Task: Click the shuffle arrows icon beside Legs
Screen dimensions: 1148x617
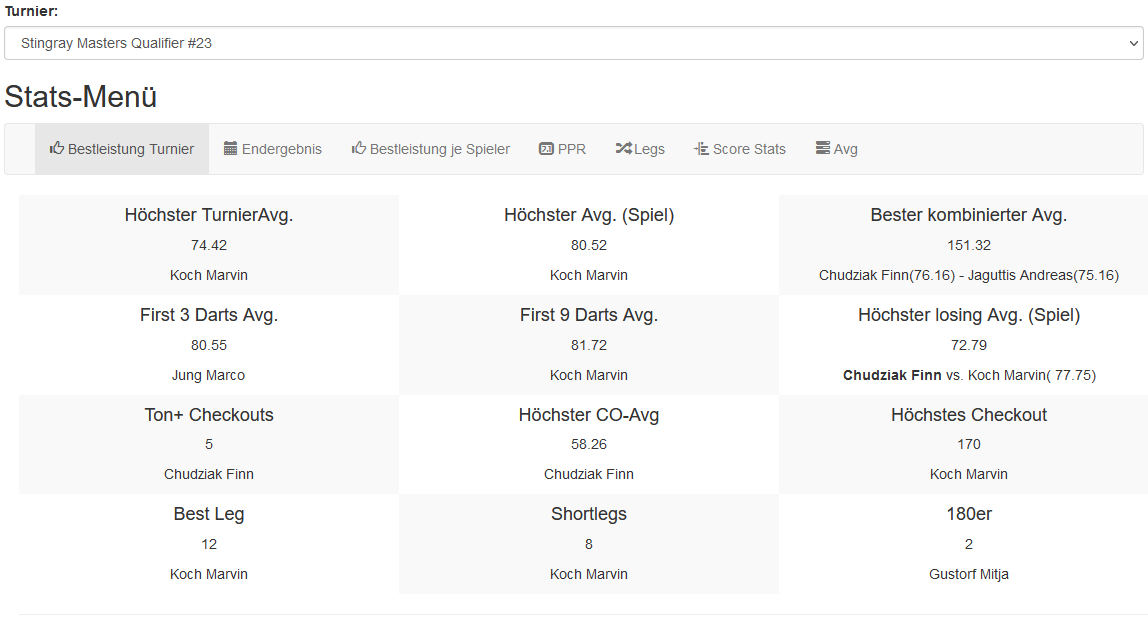Action: coord(623,149)
